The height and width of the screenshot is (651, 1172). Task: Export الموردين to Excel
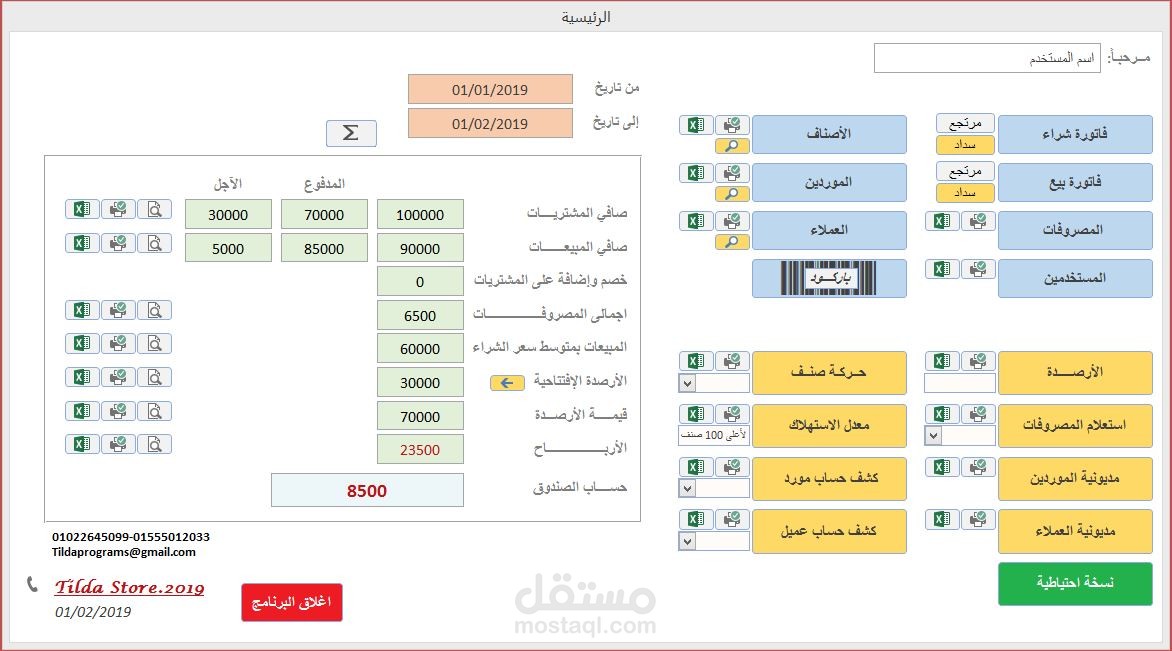696,173
